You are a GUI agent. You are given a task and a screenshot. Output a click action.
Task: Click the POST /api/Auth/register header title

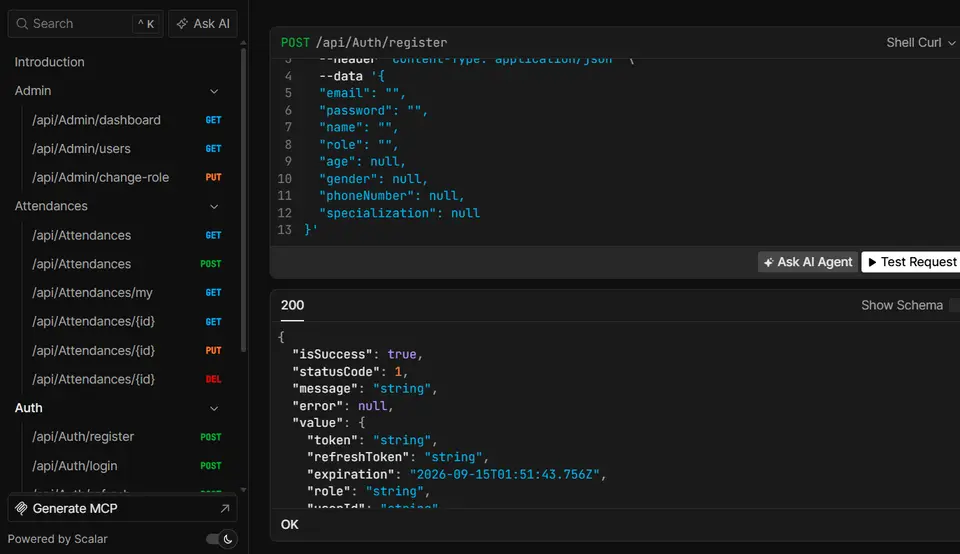pos(364,43)
